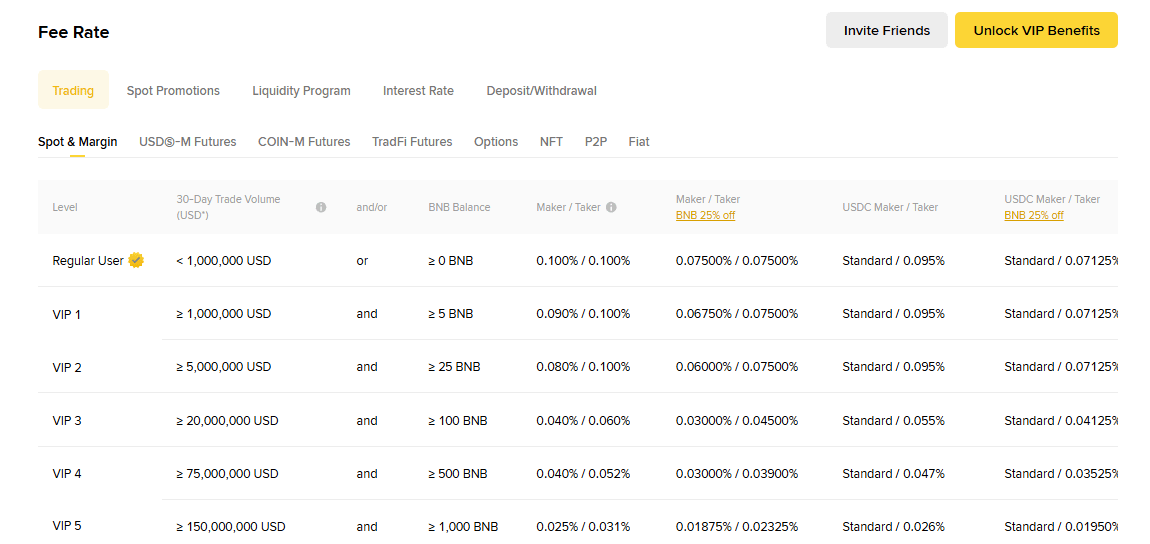Screen dimensions: 1150x544
Task: Click the '< 1,000,000 USD' volume cell
Action: (x=224, y=260)
